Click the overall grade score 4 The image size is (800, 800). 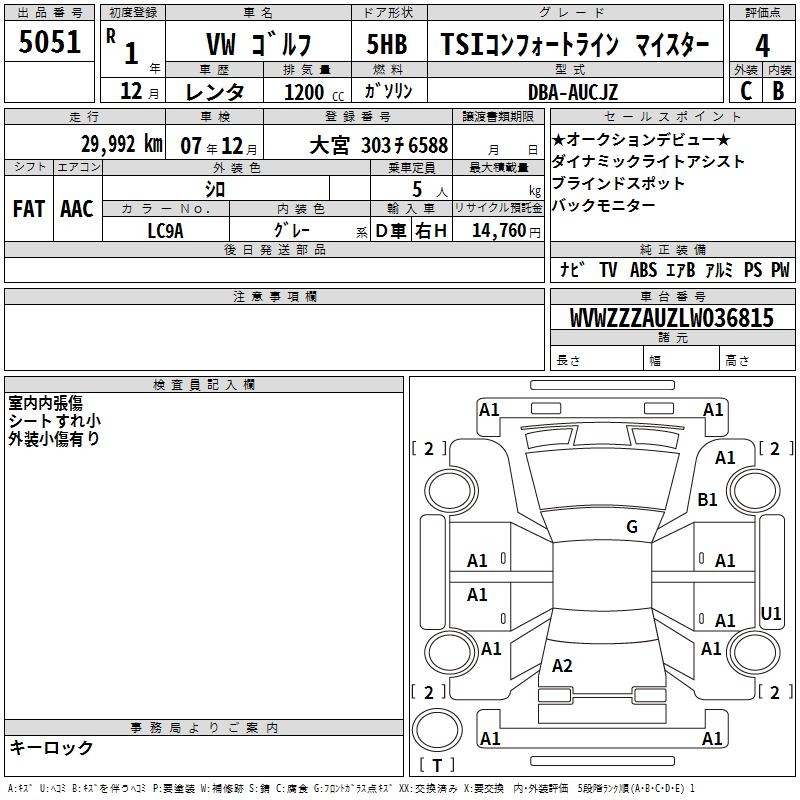(763, 45)
